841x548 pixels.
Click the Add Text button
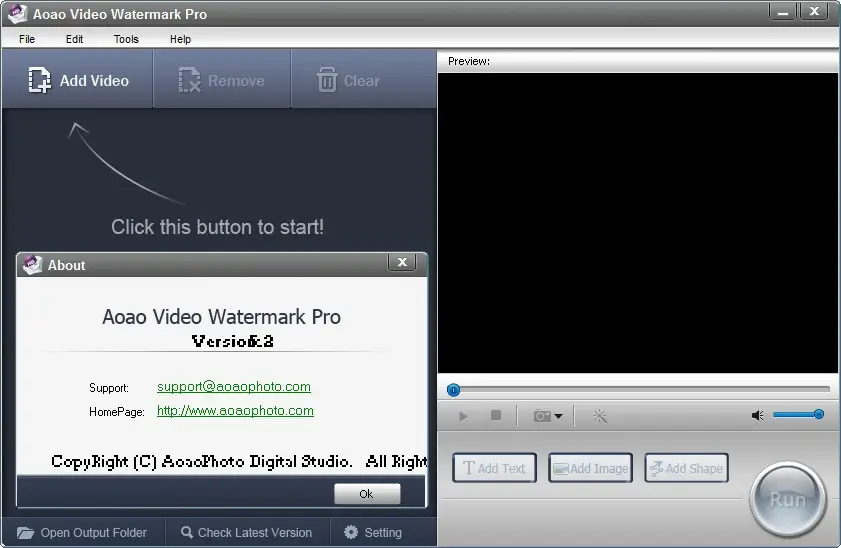(x=494, y=468)
